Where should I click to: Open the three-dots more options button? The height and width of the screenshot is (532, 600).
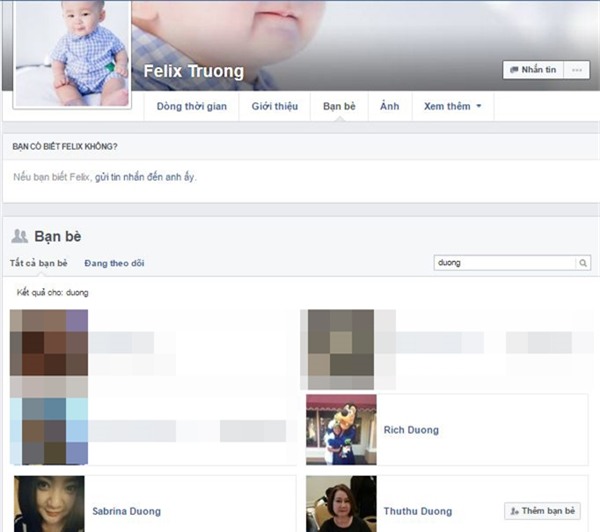click(577, 70)
